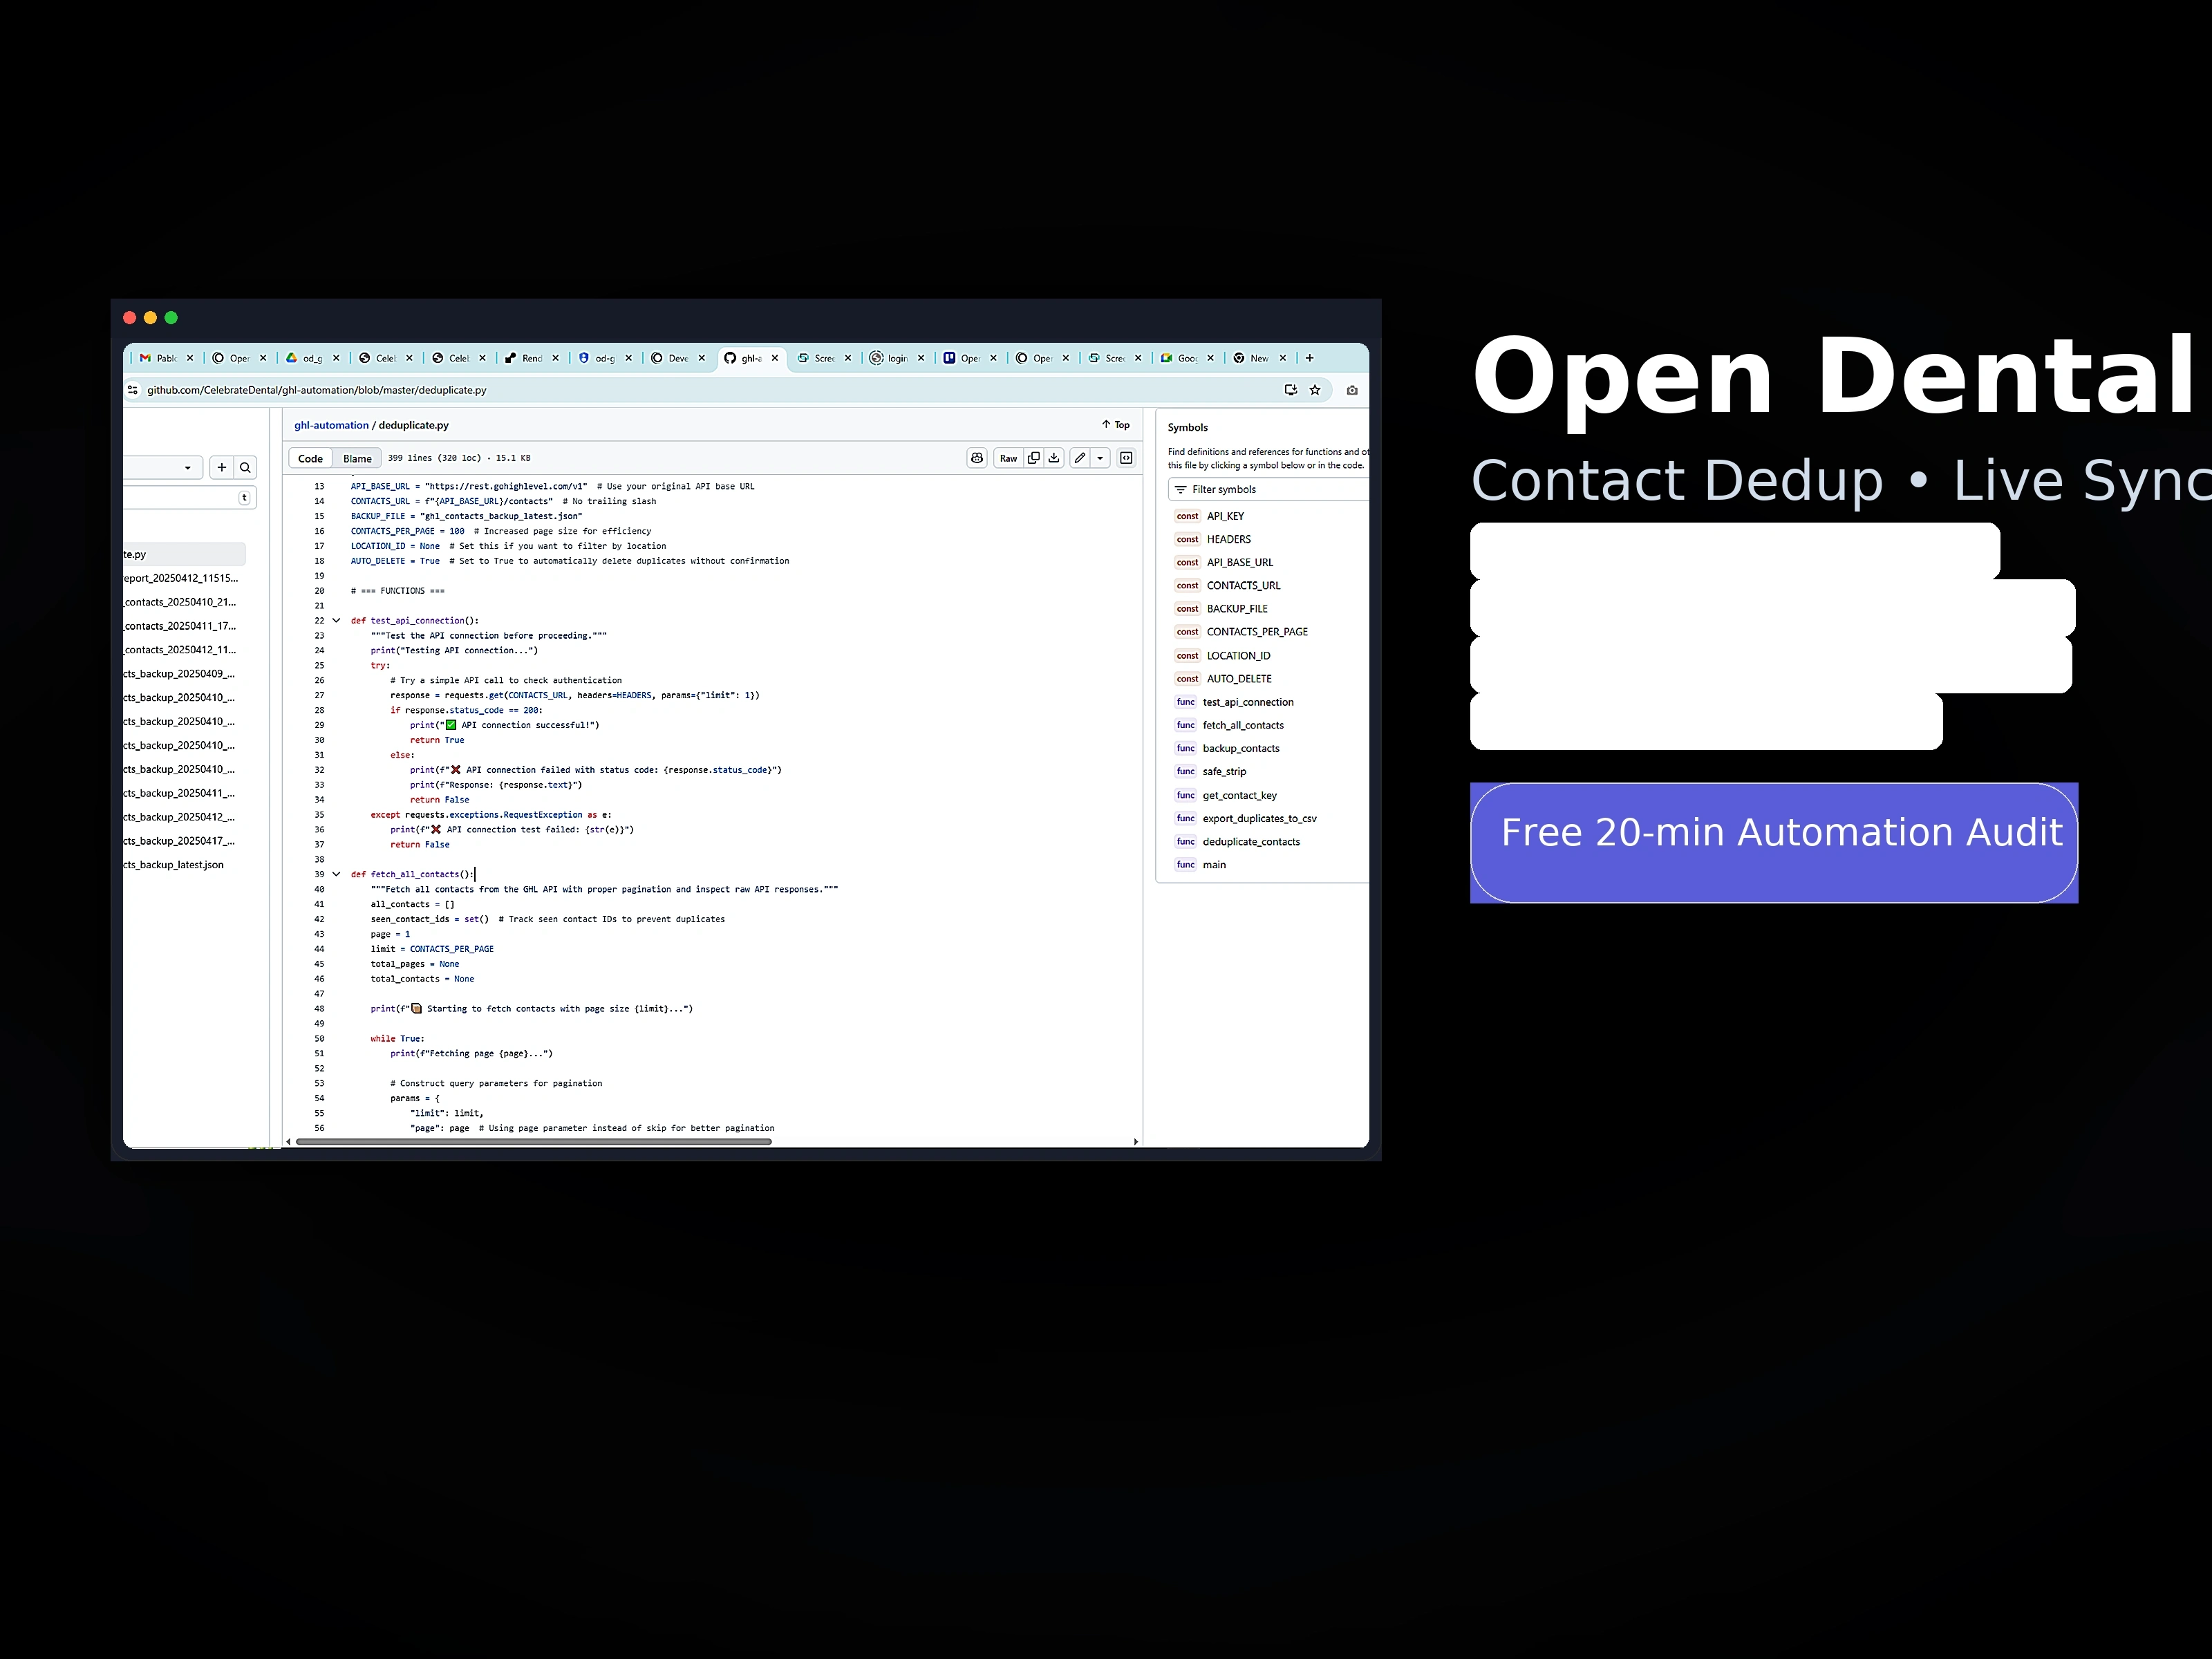Close the symbols panel icon
The height and width of the screenshot is (1659, 2212).
[x=1126, y=458]
